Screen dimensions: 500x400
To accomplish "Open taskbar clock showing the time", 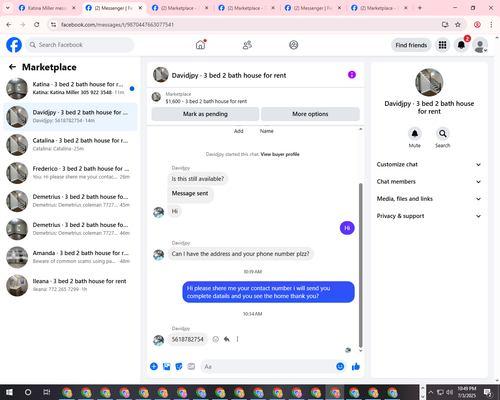I will (467, 392).
